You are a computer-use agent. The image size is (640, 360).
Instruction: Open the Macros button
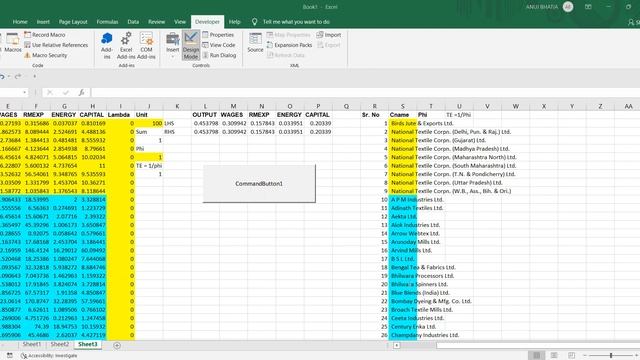13,42
